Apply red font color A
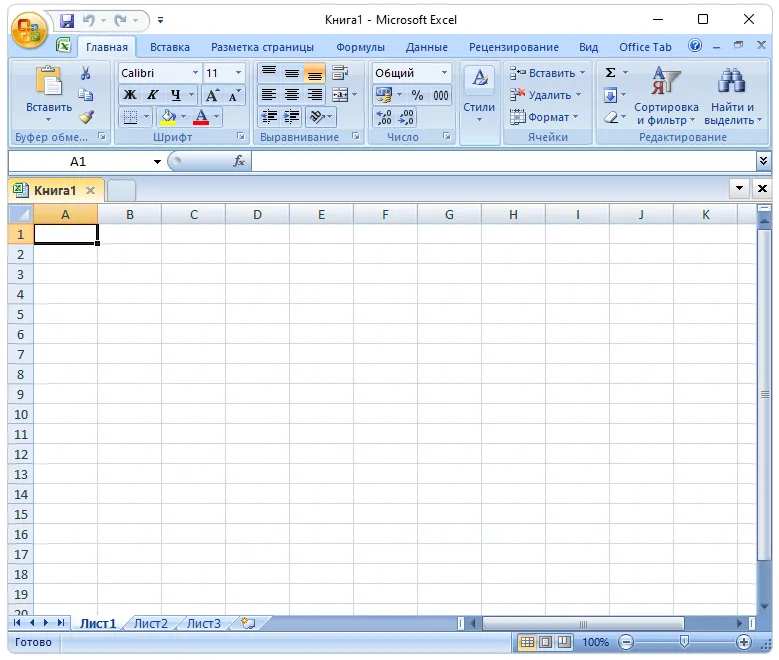 pos(201,117)
